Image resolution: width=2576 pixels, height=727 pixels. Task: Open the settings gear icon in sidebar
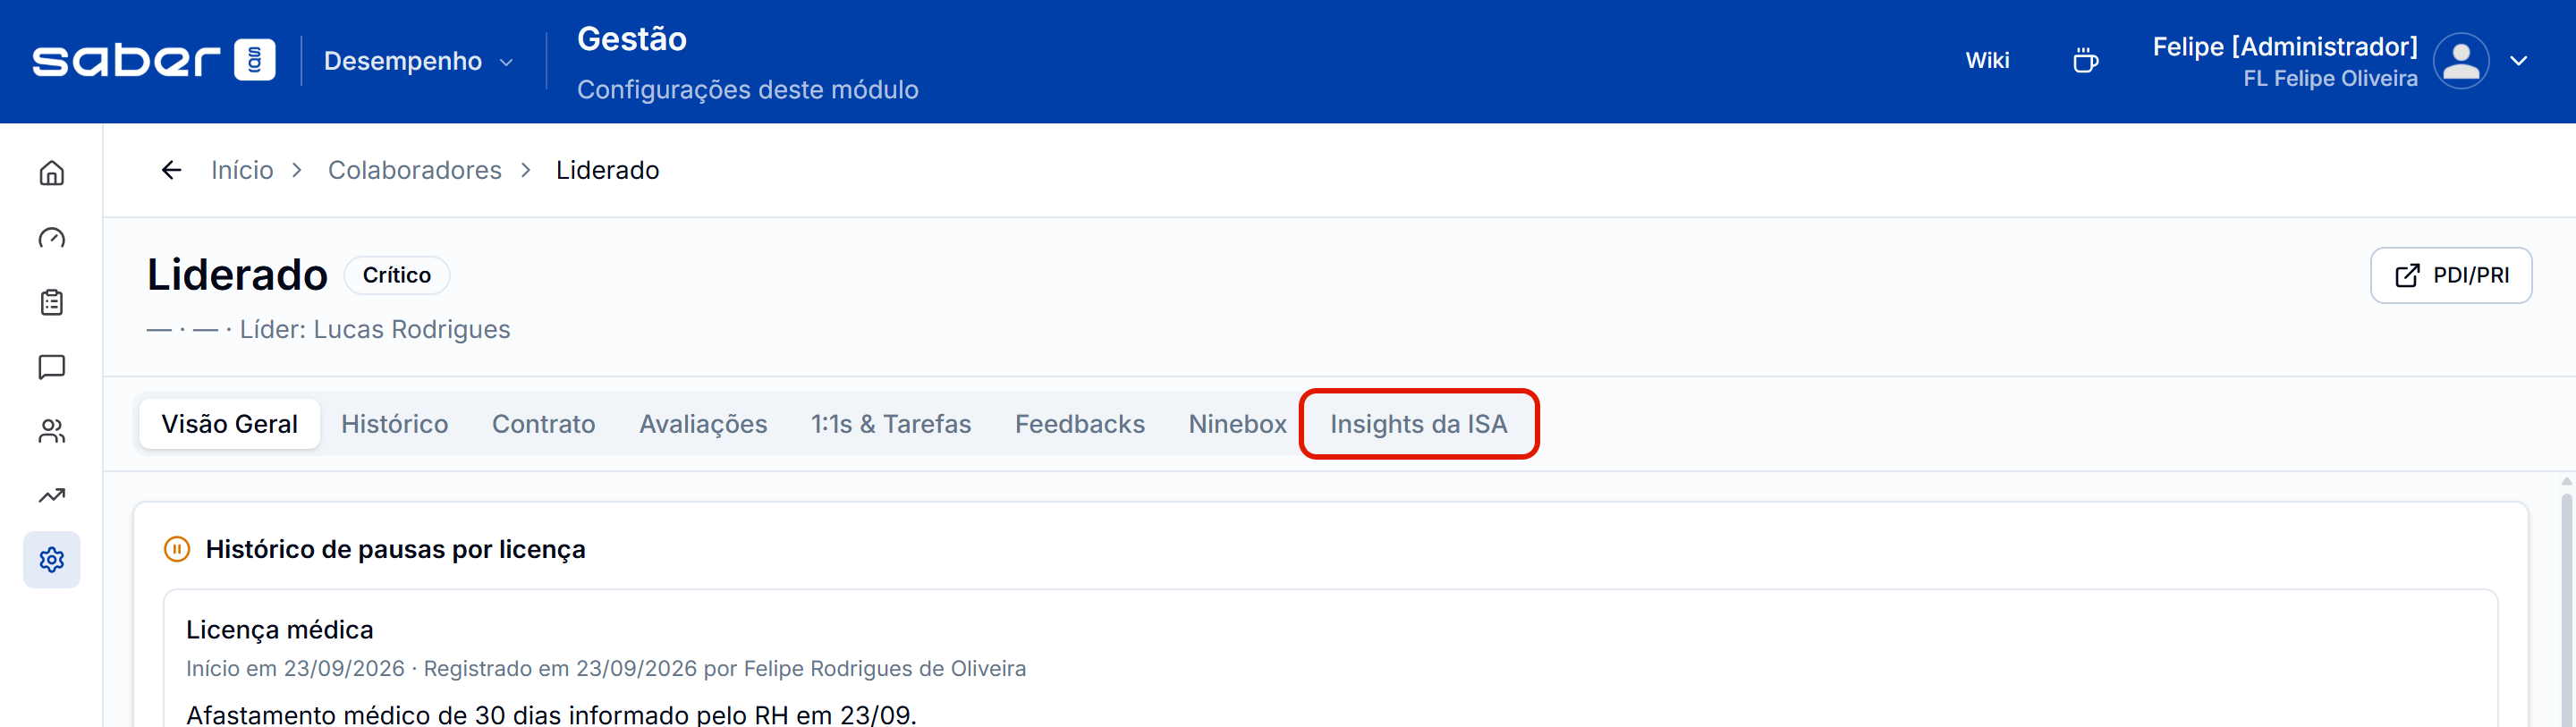coord(52,560)
